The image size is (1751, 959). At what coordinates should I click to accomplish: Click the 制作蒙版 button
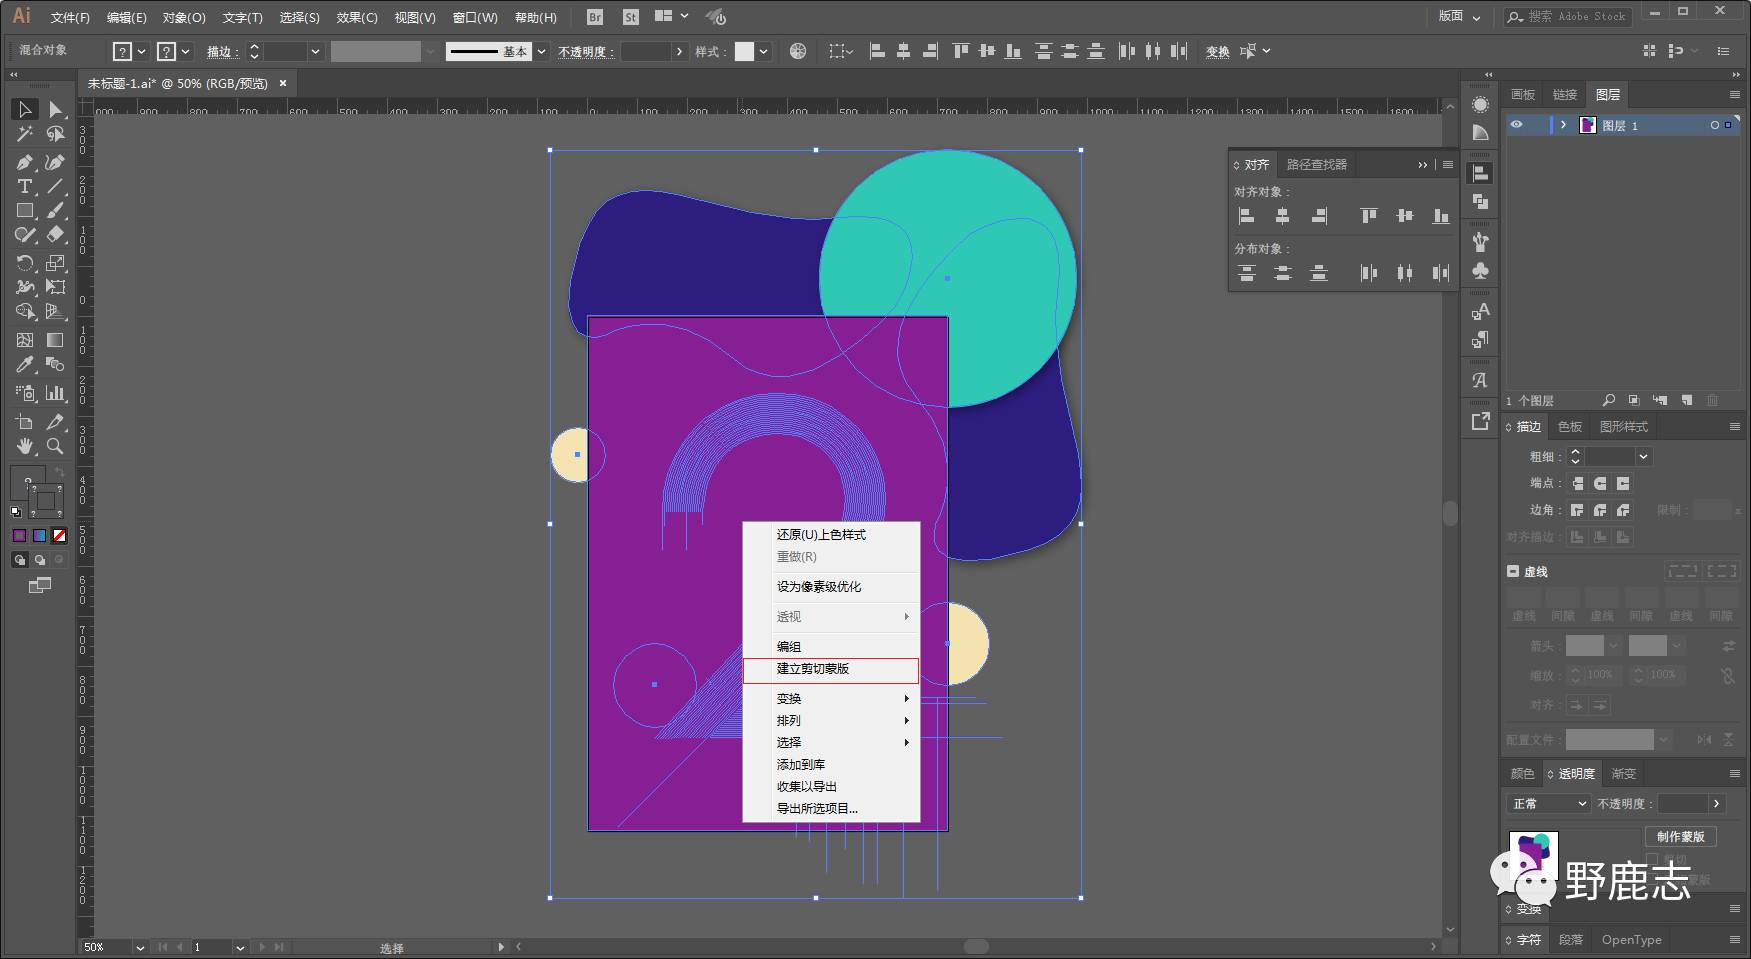coord(1679,836)
